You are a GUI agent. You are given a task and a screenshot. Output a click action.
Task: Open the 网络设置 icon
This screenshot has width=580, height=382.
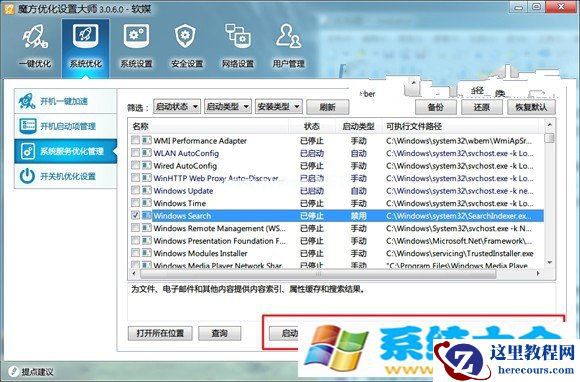[237, 37]
